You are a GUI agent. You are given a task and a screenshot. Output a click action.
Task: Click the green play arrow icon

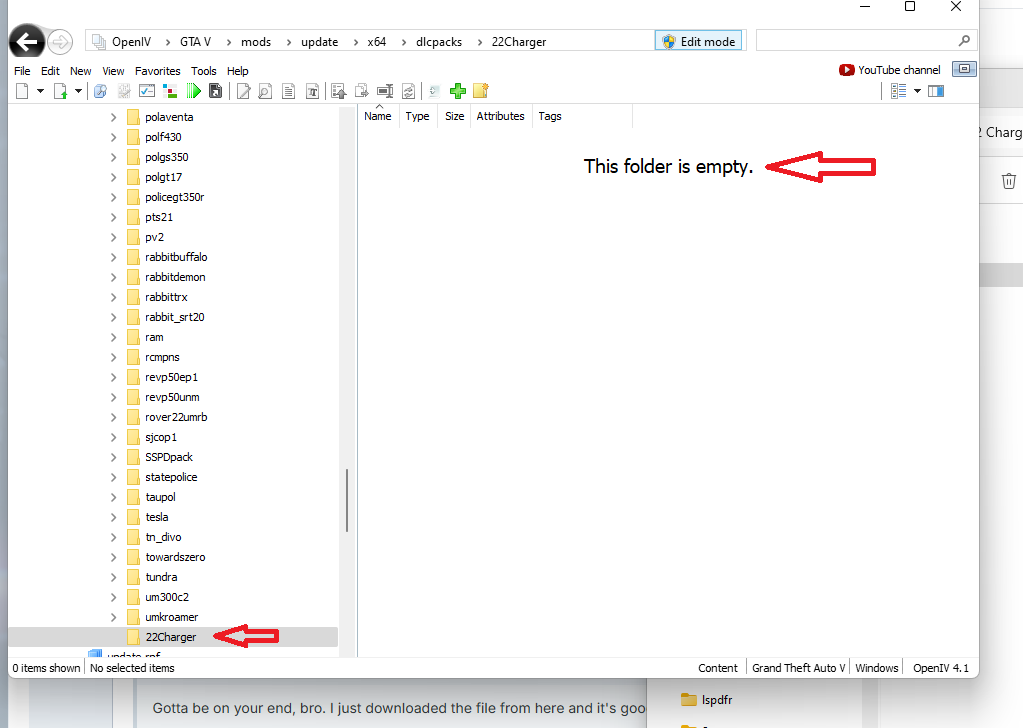coord(193,91)
